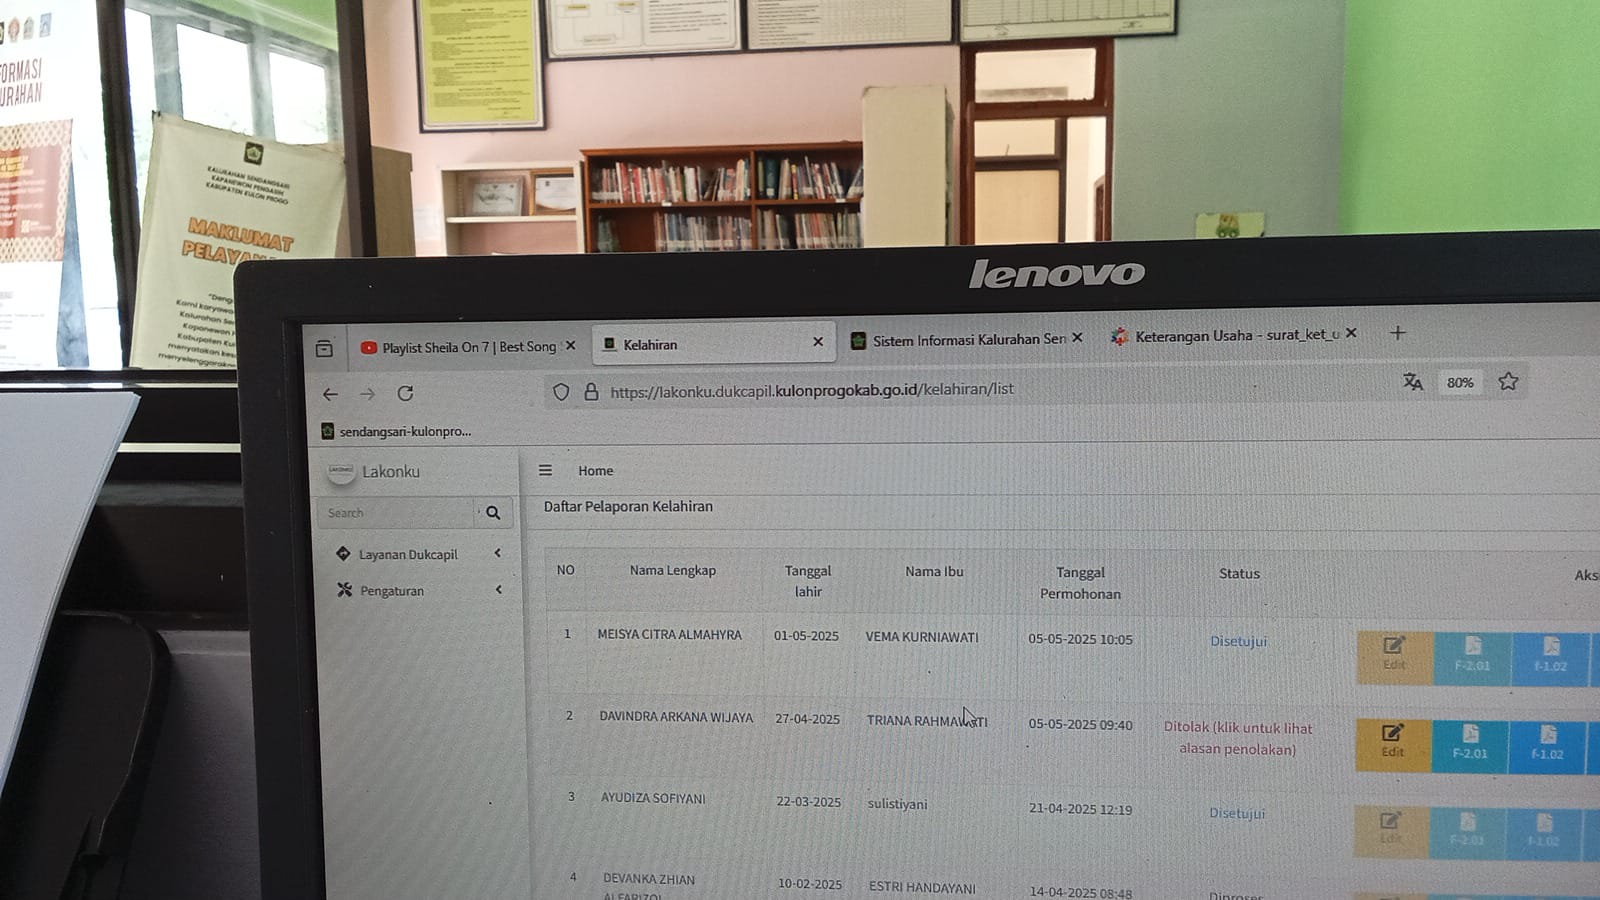Click Edit button for MEISYA CITRA ALMAHYRA
The width and height of the screenshot is (1600, 900).
1394,656
